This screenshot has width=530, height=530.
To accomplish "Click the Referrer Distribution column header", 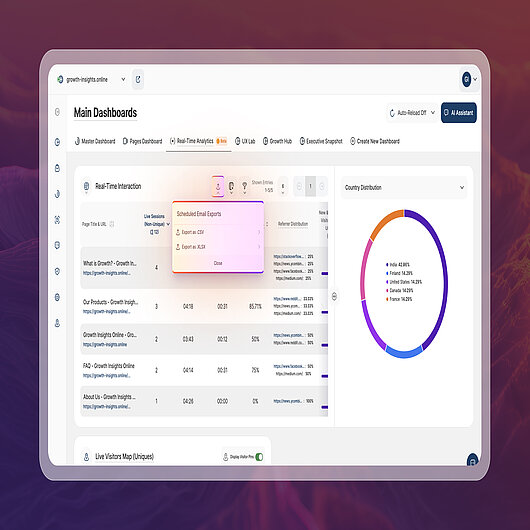I will (x=293, y=224).
